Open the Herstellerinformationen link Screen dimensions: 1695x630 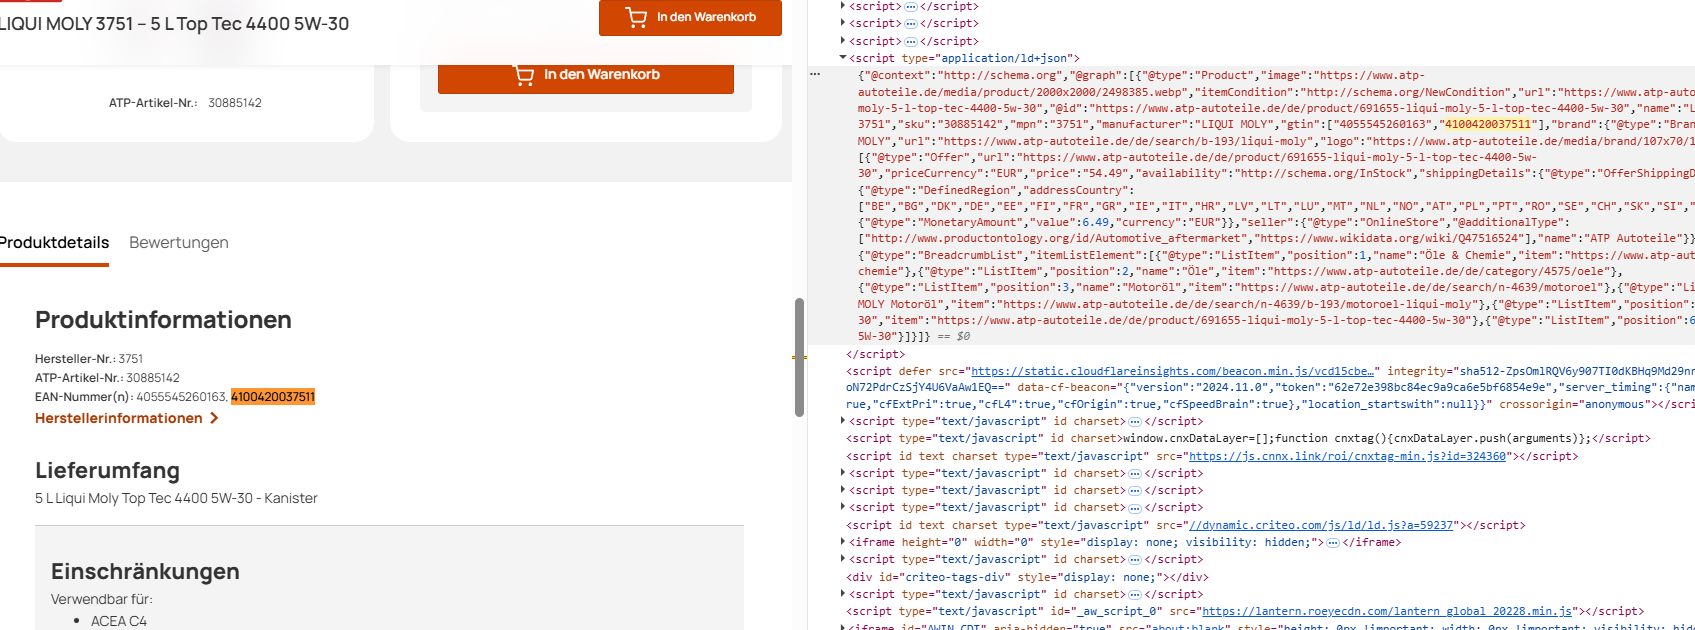click(126, 418)
